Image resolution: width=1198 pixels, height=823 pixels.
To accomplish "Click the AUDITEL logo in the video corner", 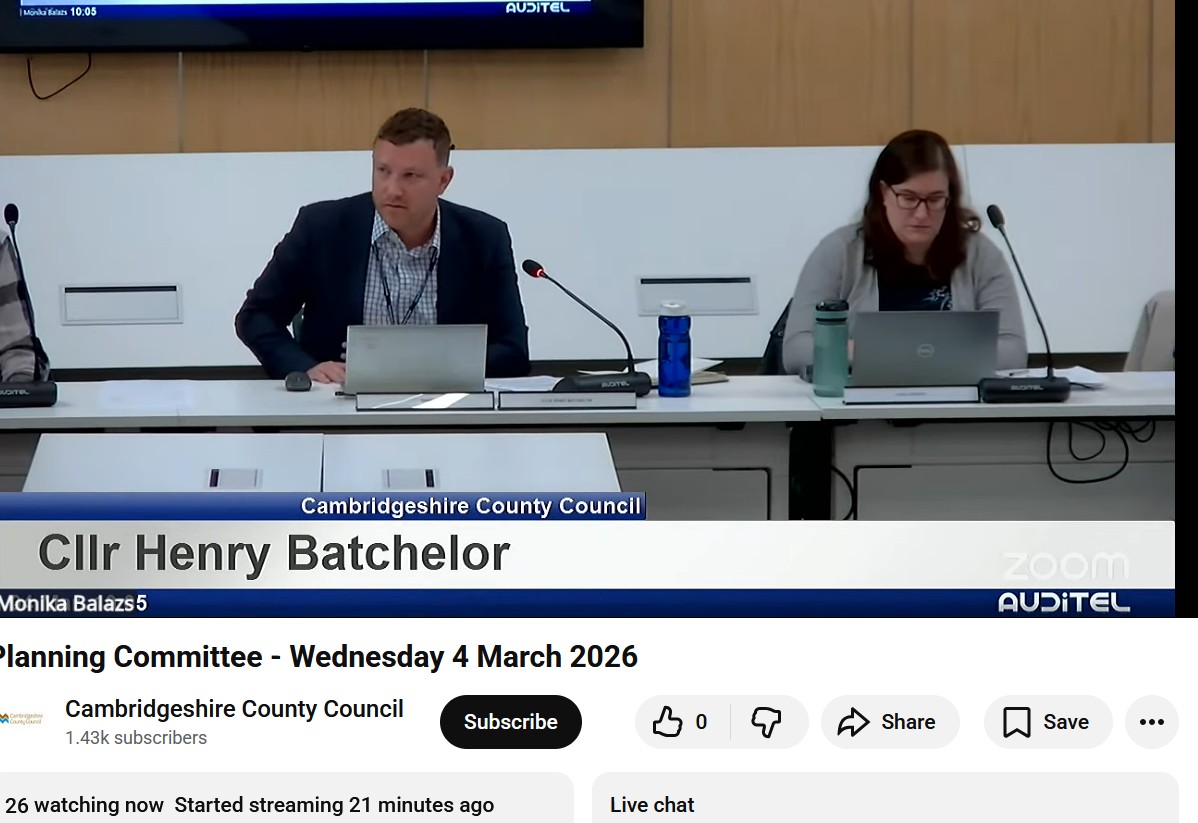I will click(1063, 602).
